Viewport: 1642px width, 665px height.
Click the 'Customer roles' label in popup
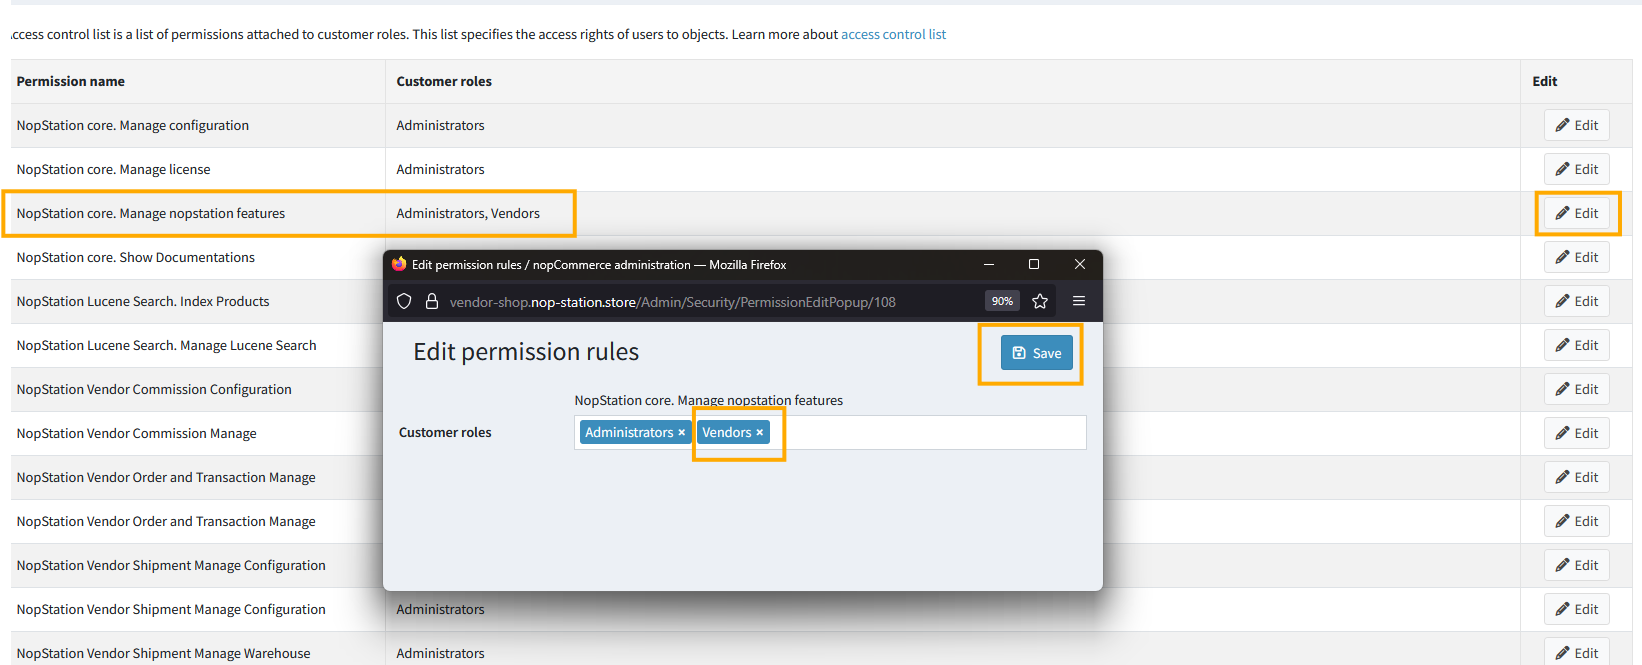coord(445,432)
